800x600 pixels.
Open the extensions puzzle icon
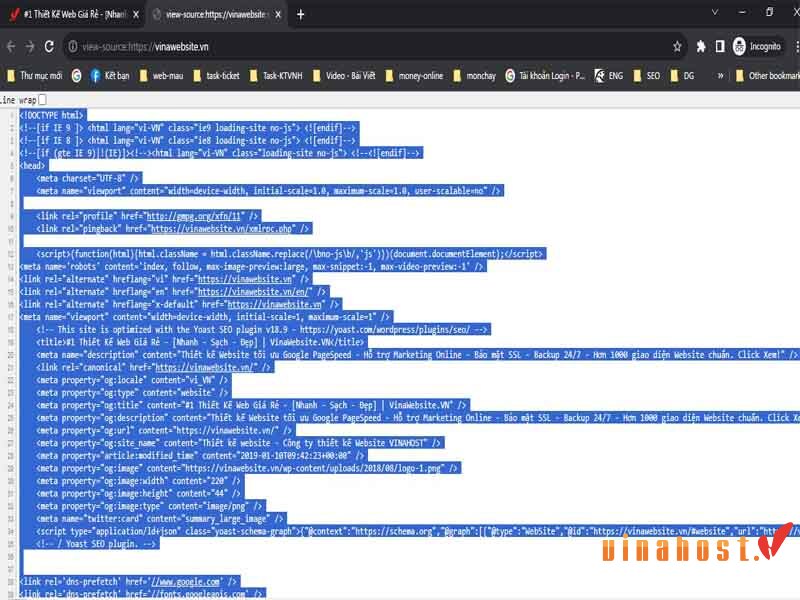(701, 47)
